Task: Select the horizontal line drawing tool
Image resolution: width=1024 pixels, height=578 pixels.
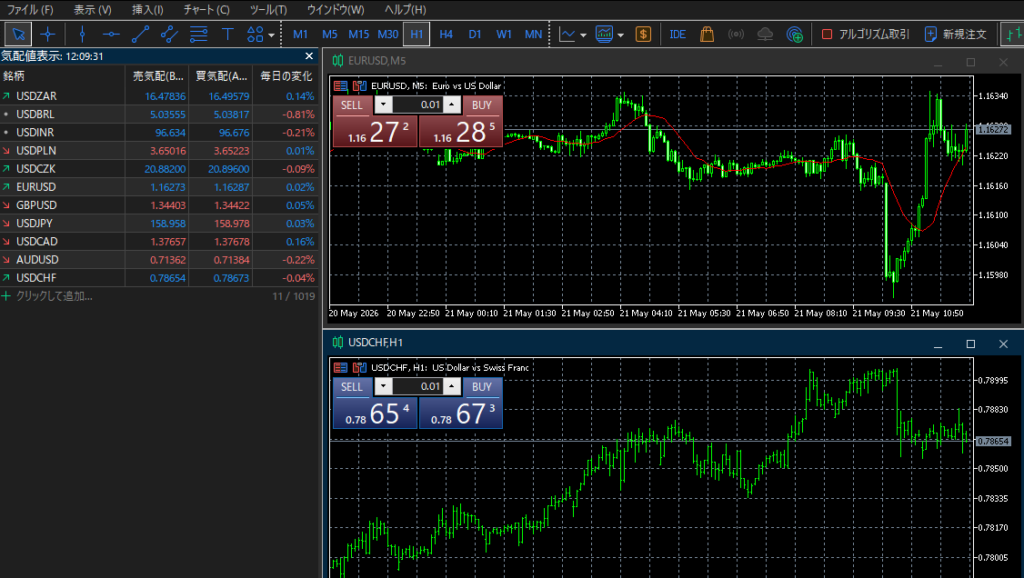Action: (111, 34)
